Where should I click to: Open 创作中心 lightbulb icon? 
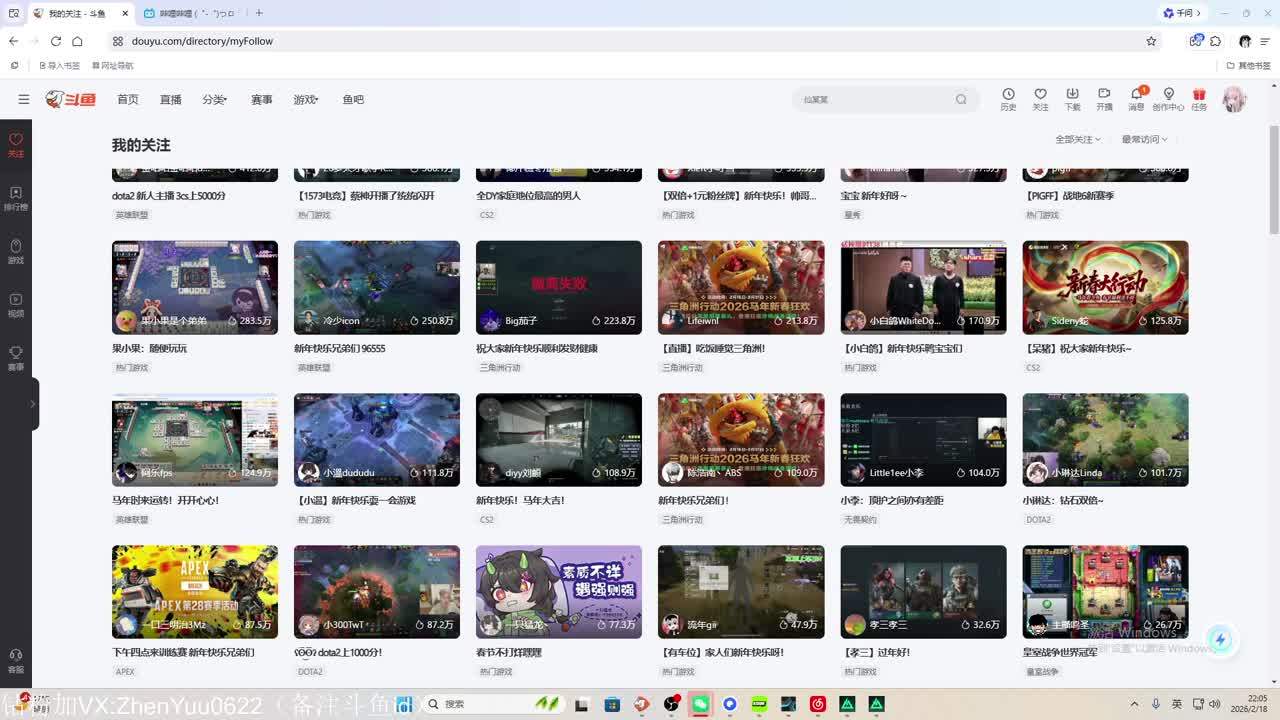pyautogui.click(x=1168, y=98)
